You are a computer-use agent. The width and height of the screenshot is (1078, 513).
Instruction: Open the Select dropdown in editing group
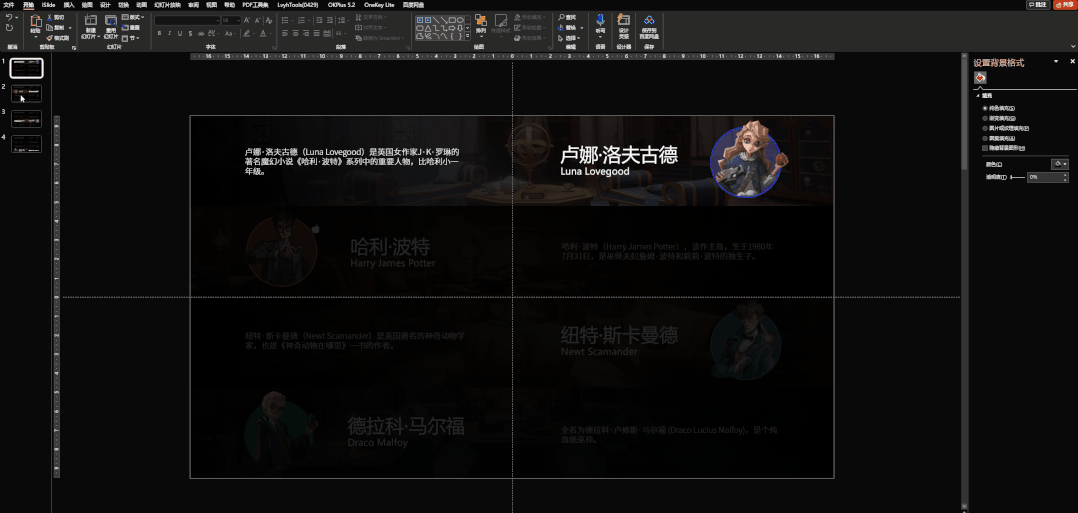pyautogui.click(x=570, y=38)
